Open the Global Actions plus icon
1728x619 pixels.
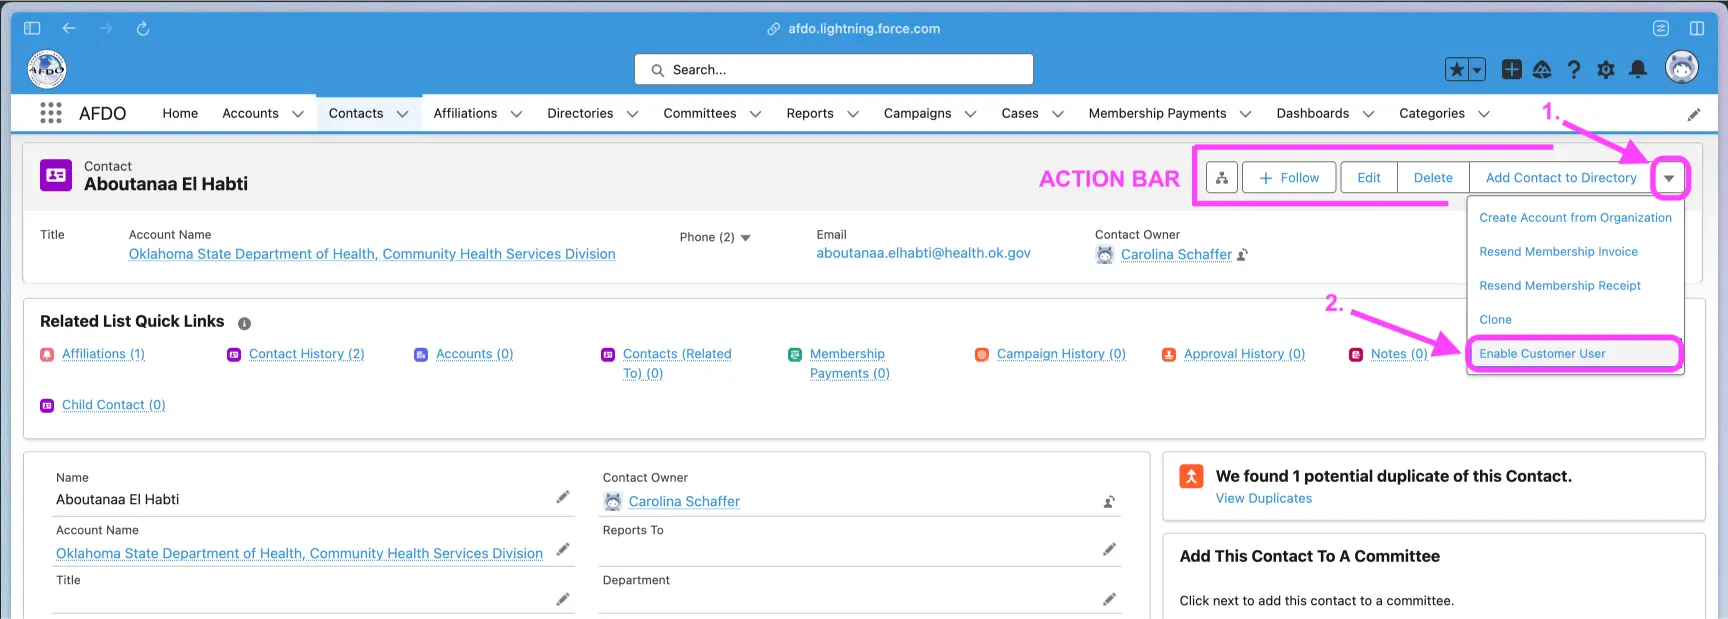(1512, 69)
